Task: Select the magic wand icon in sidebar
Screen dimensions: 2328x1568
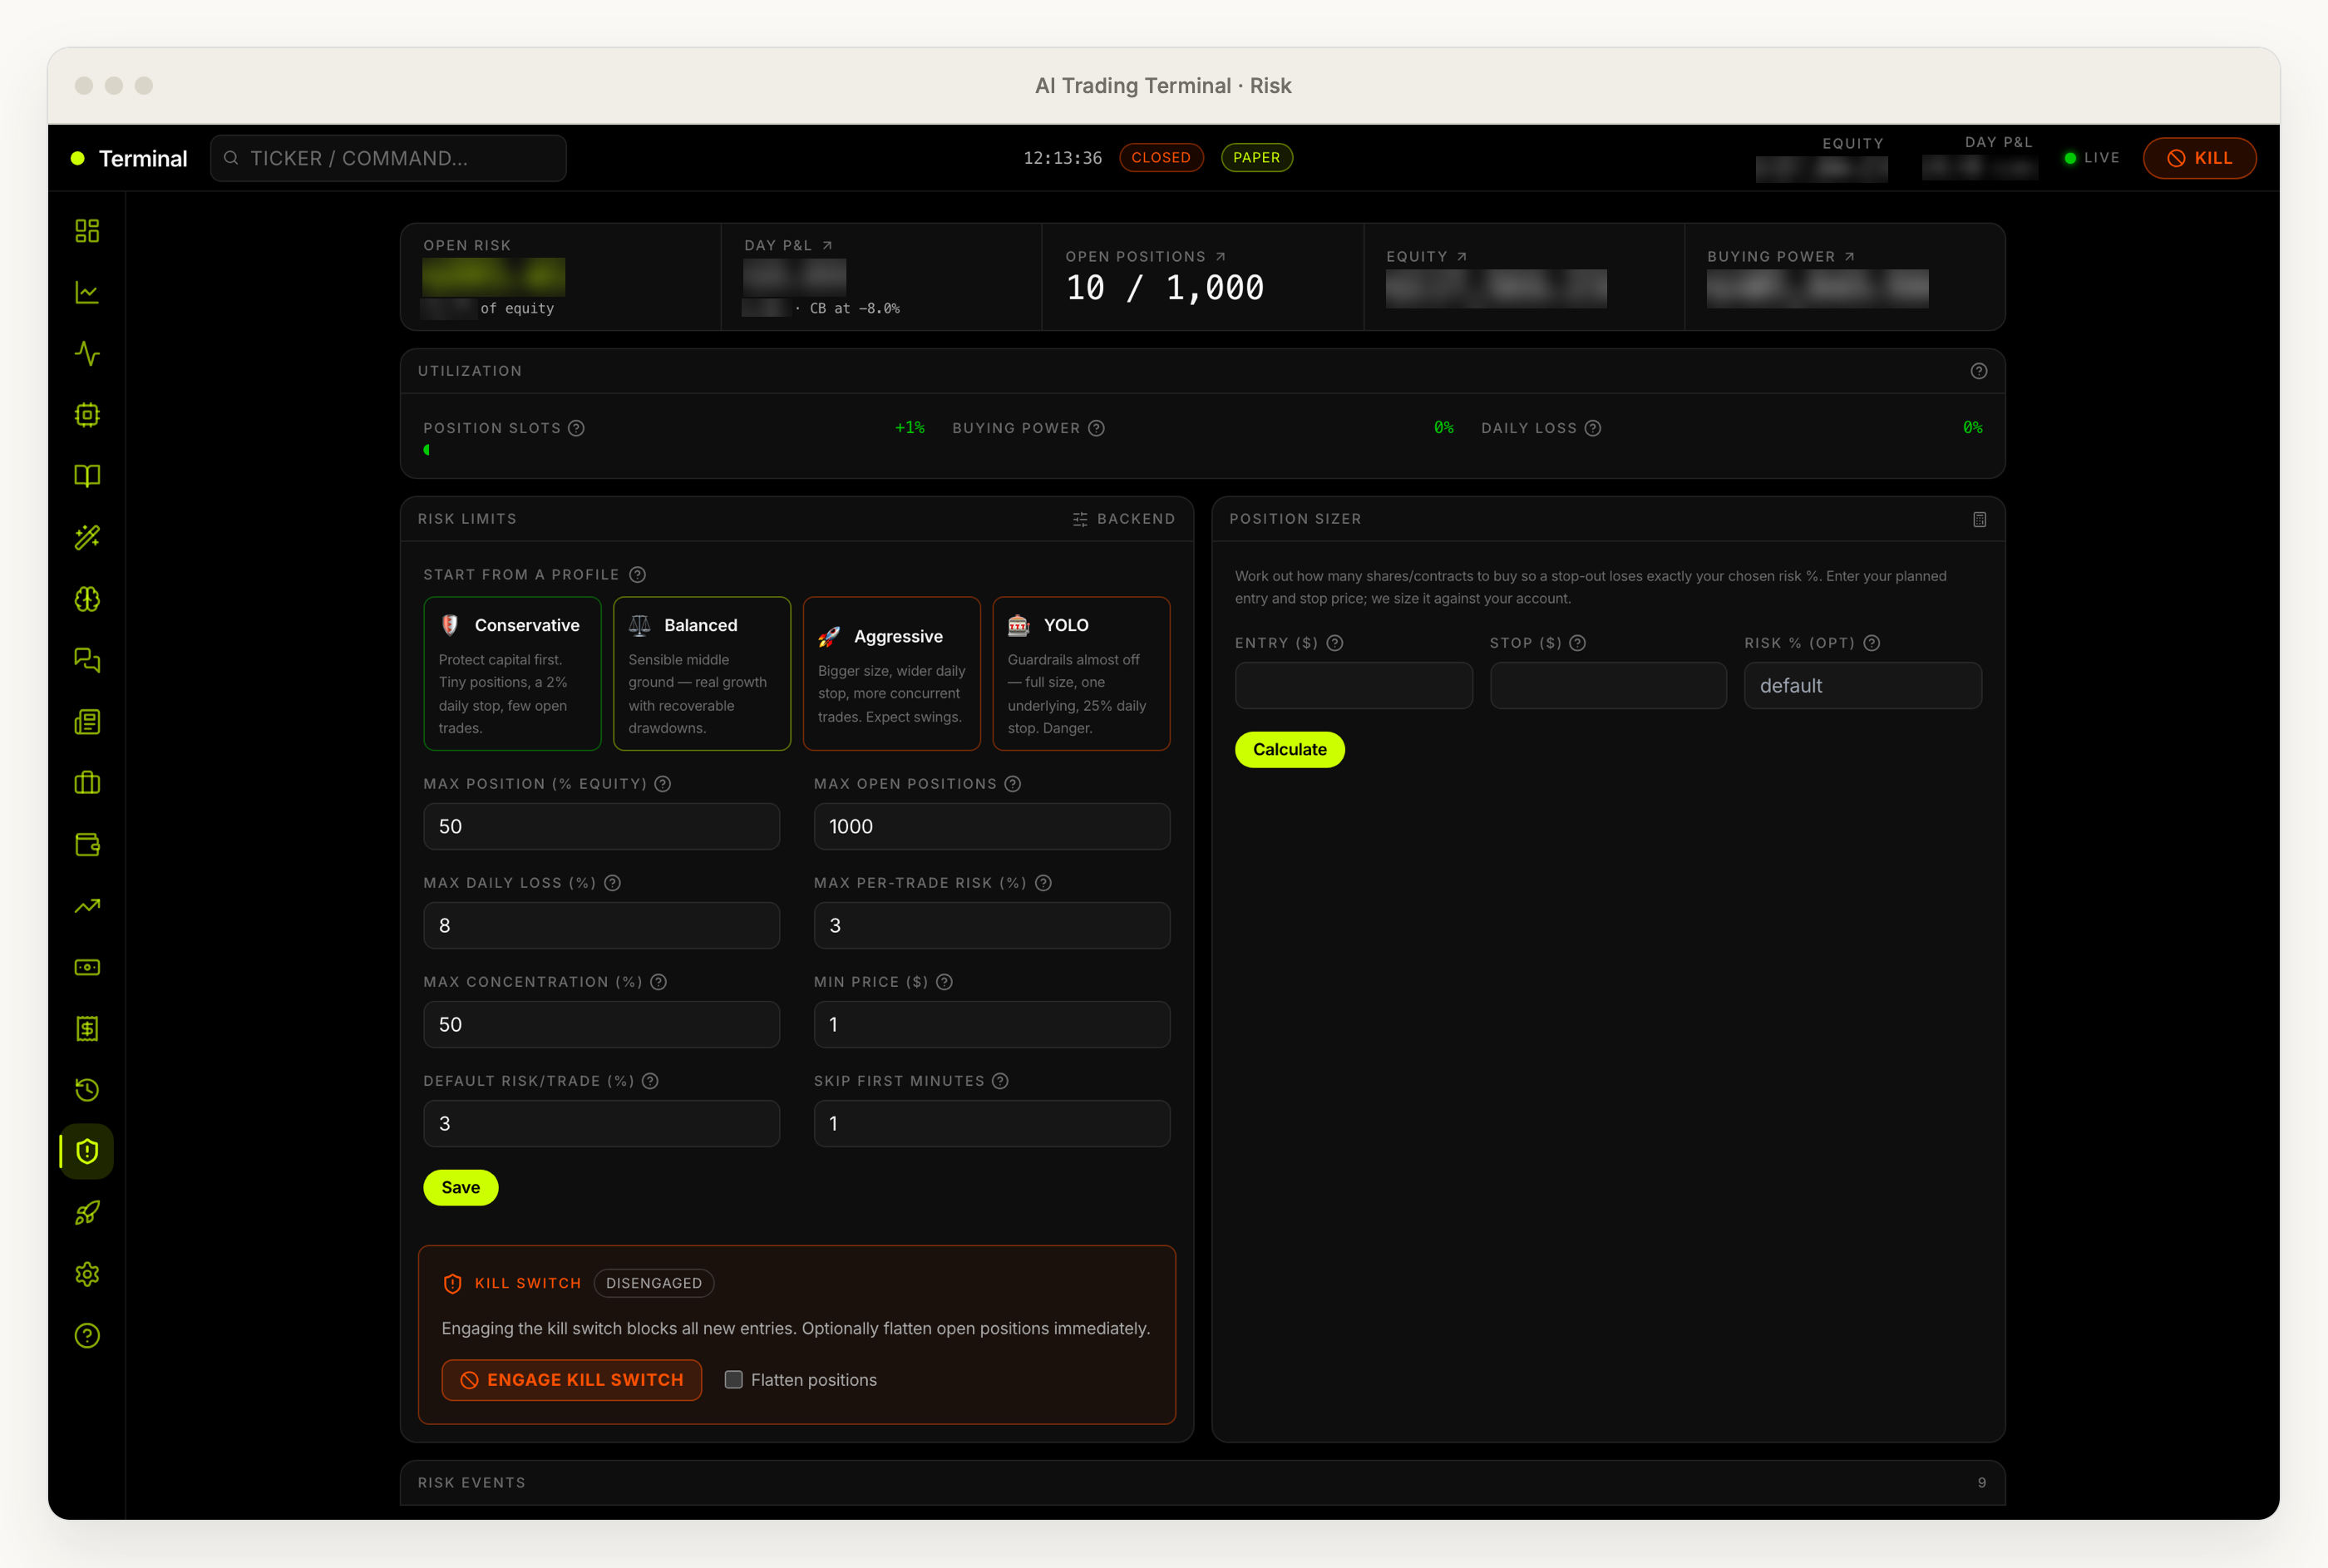Action: pyautogui.click(x=87, y=538)
